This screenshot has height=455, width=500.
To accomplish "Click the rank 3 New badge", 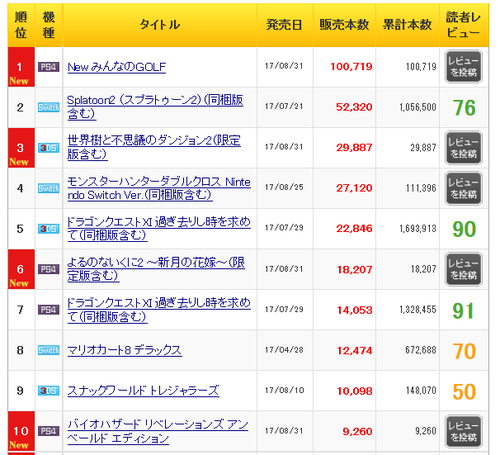I will point(19,162).
